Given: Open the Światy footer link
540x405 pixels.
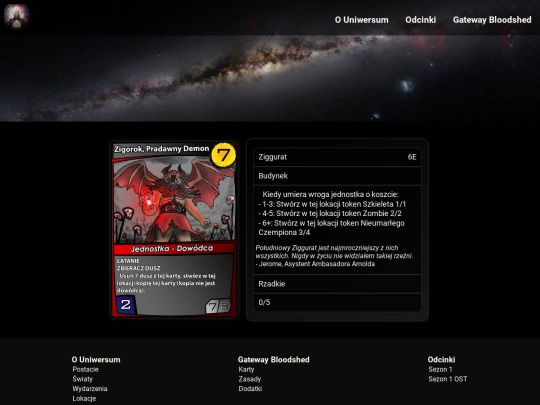Looking at the screenshot, I should click(x=83, y=379).
